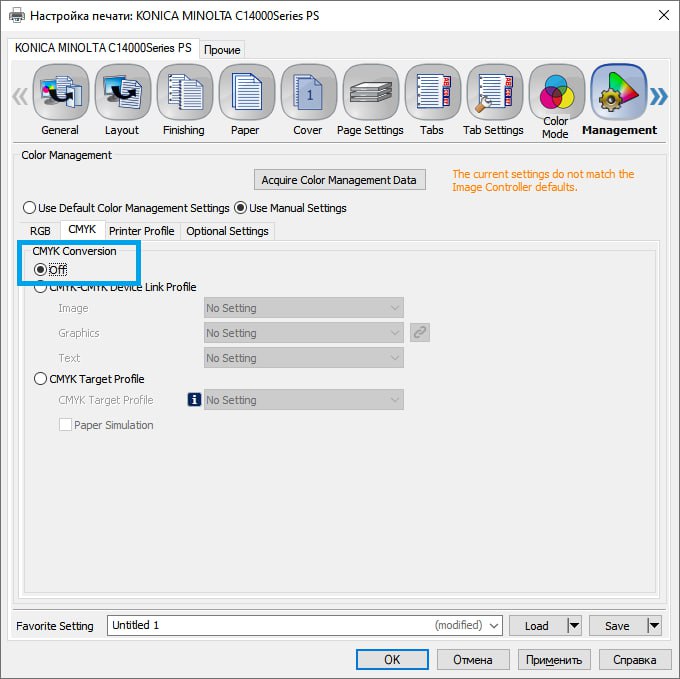The height and width of the screenshot is (679, 680).
Task: Toggle the Paper Simulation checkbox
Action: pyautogui.click(x=65, y=424)
